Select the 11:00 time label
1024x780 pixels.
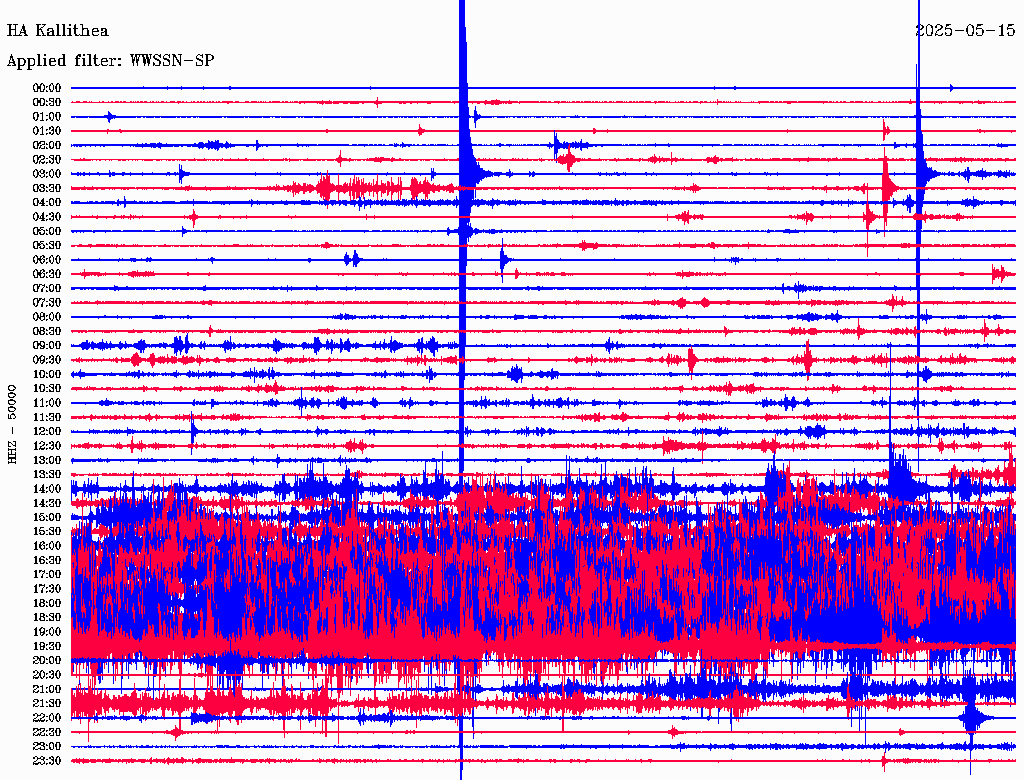click(47, 404)
